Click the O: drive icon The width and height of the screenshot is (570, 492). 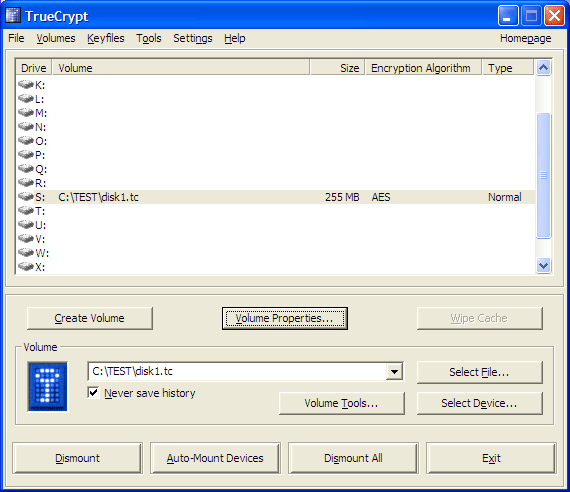click(x=26, y=141)
